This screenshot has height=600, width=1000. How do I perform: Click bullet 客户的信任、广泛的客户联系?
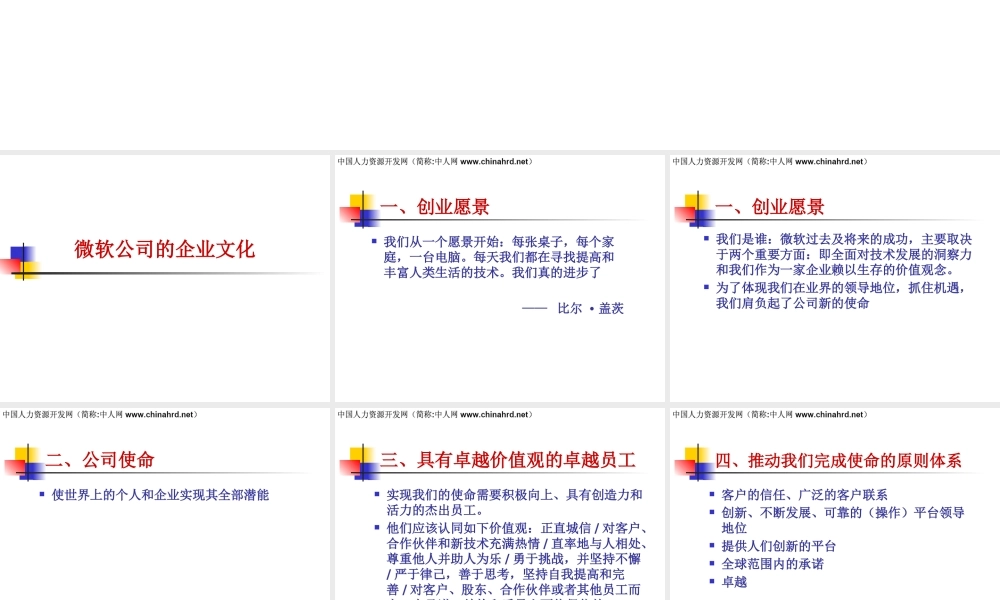(804, 495)
